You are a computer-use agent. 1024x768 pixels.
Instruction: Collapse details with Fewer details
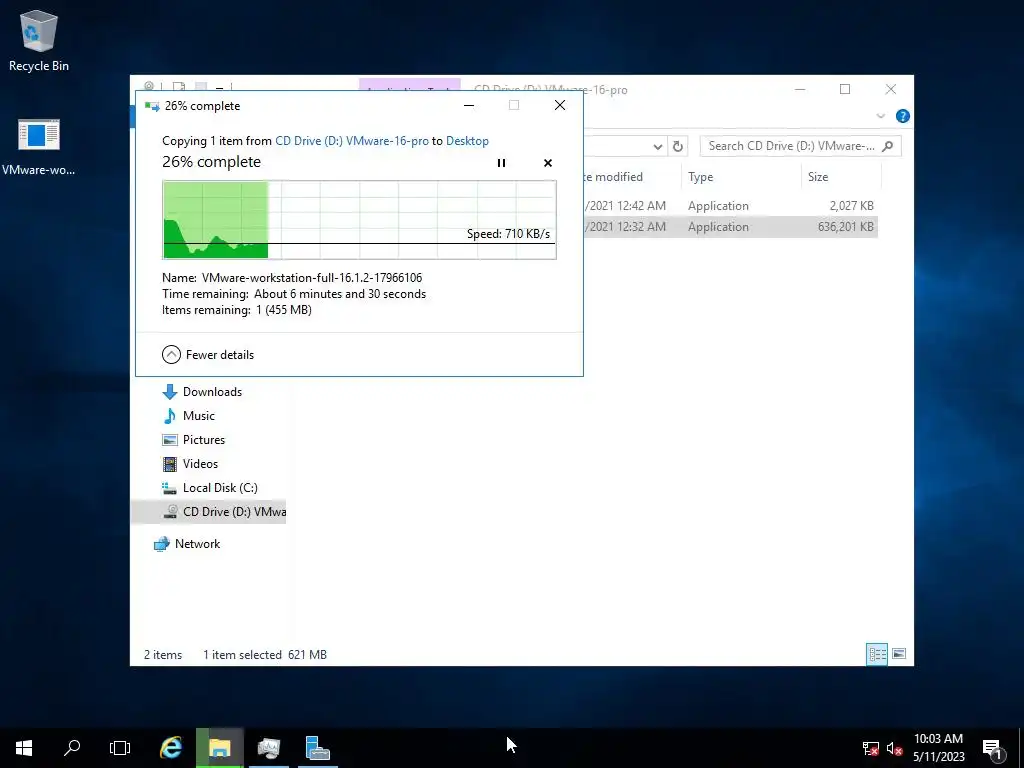coord(208,355)
